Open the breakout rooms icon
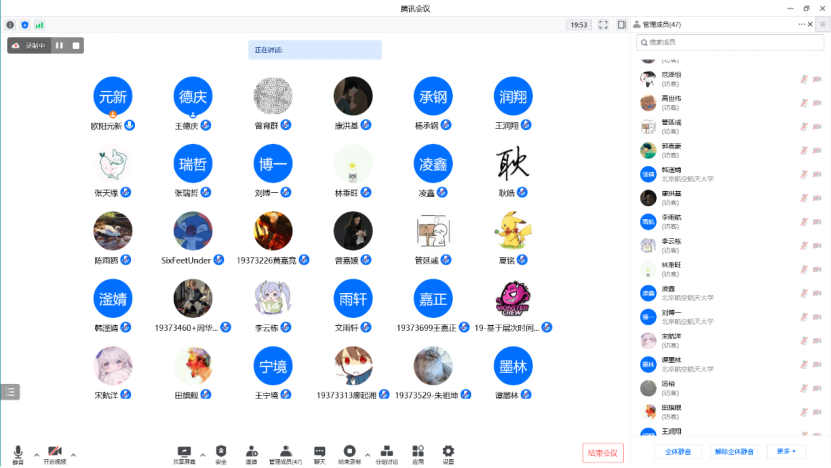The image size is (831, 468). [x=386, y=453]
